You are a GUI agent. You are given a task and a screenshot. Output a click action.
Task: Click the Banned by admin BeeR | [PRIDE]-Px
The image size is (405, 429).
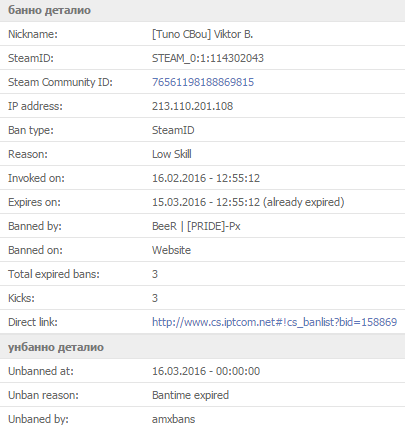click(x=196, y=226)
